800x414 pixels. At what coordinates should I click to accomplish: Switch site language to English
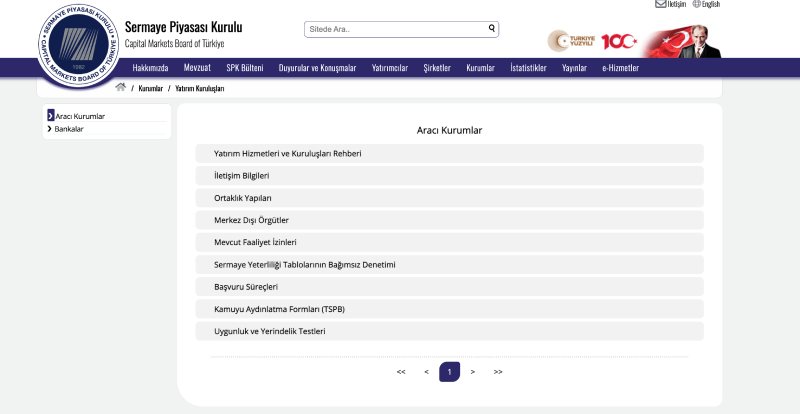[x=711, y=4]
